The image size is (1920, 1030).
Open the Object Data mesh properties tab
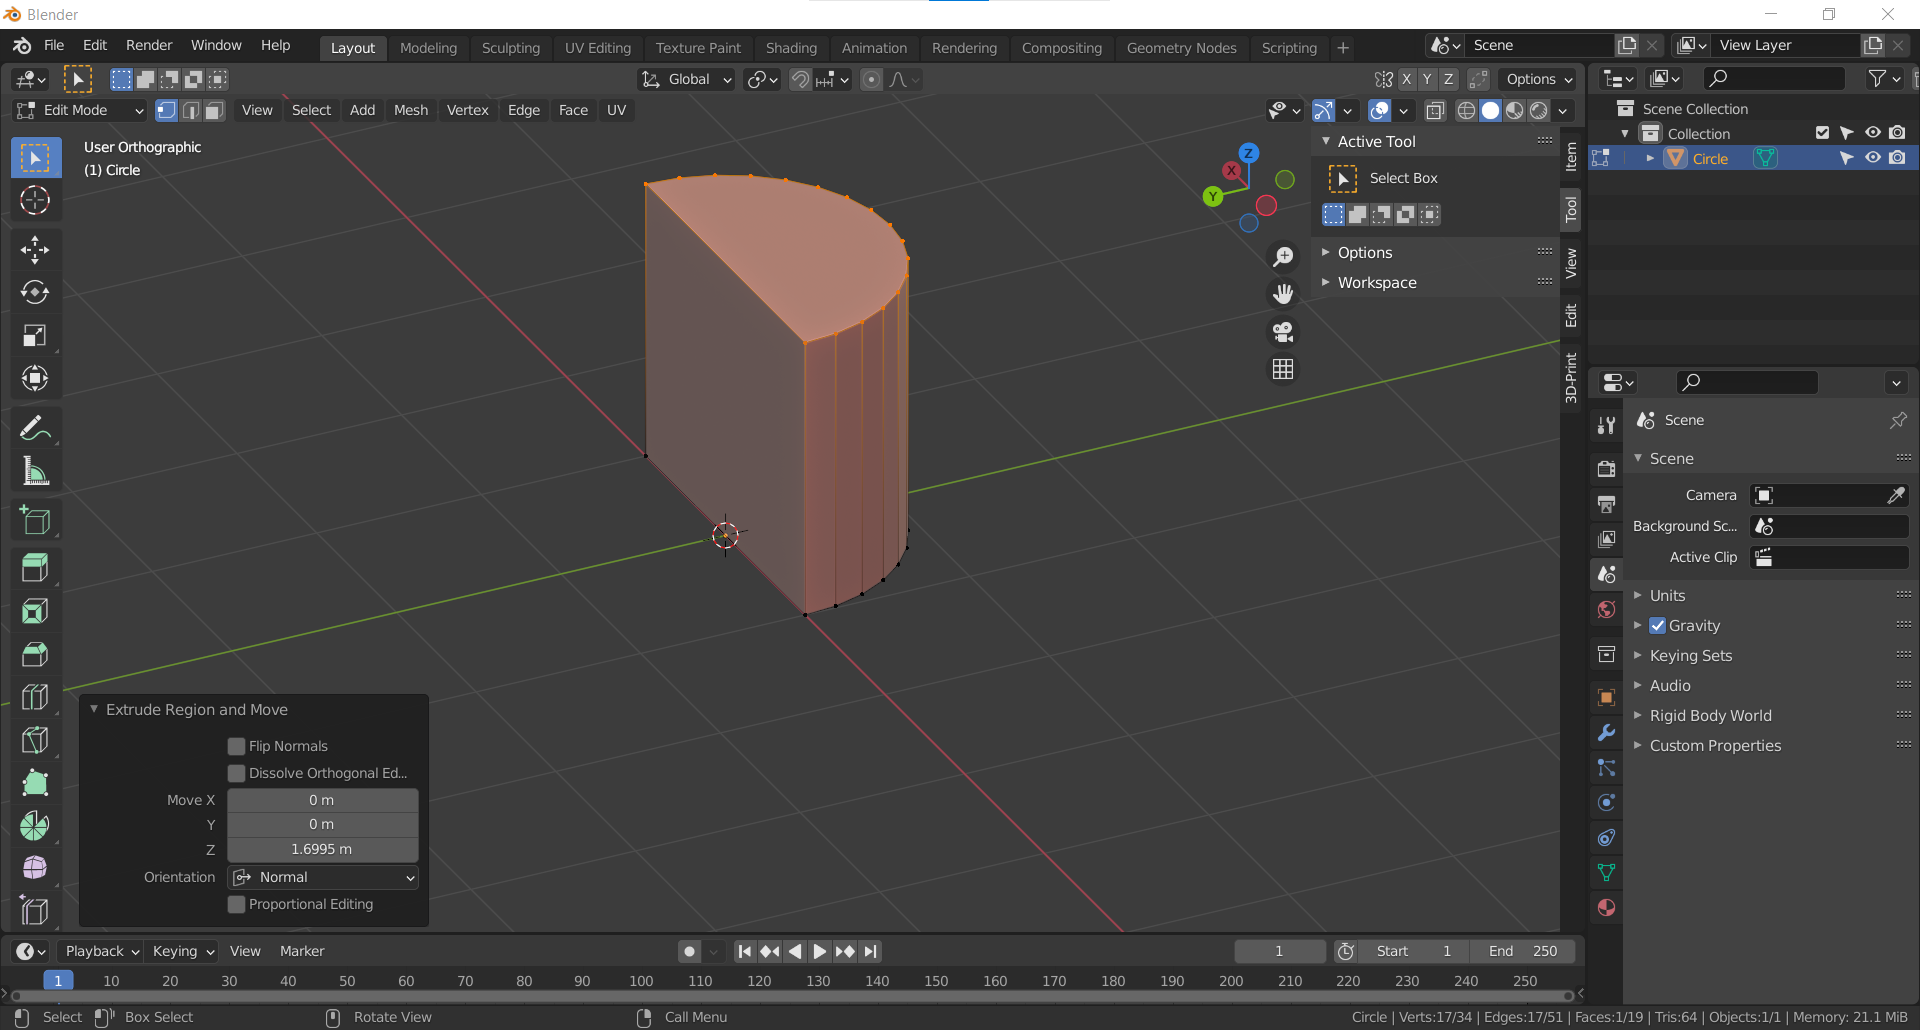pos(1607,873)
